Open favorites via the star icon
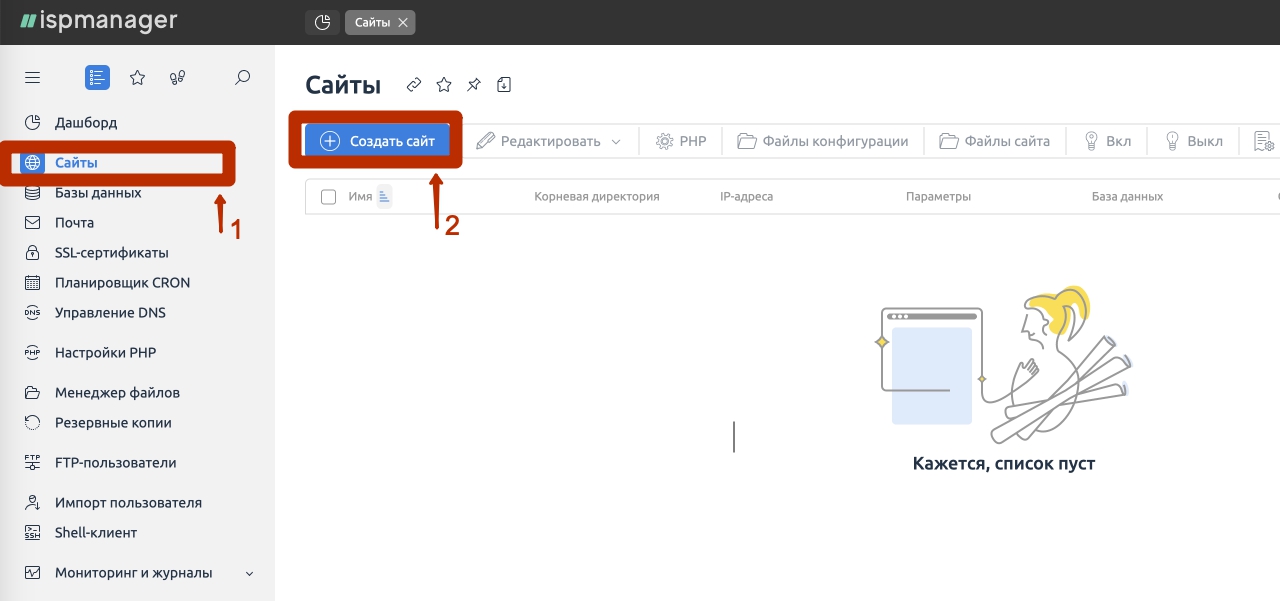1280x601 pixels. (137, 77)
